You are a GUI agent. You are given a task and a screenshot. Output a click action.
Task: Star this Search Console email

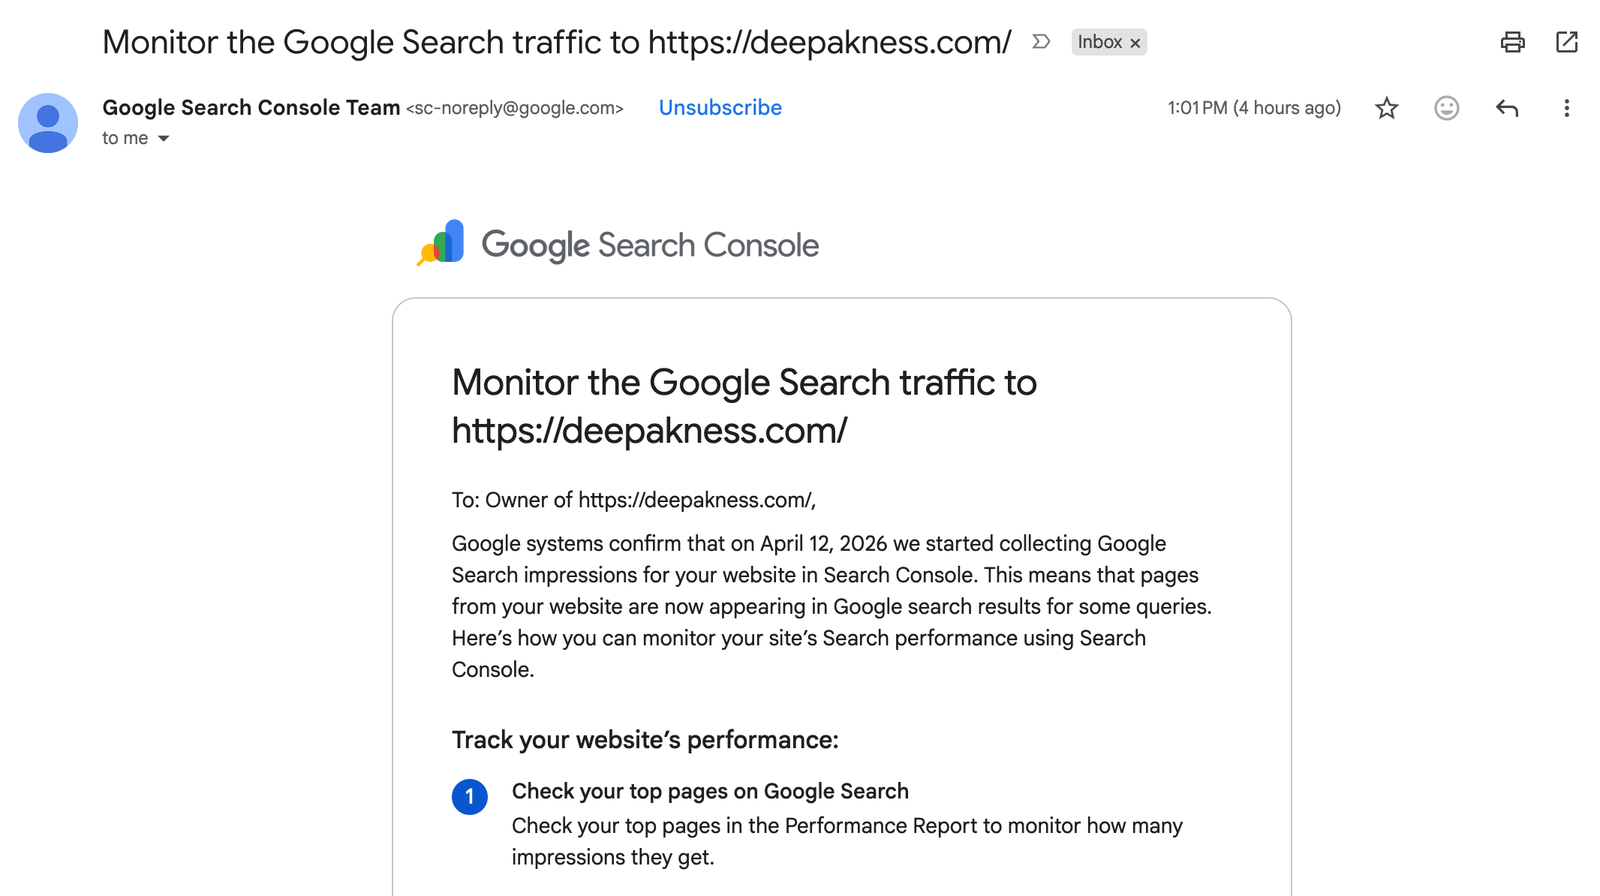click(x=1386, y=108)
